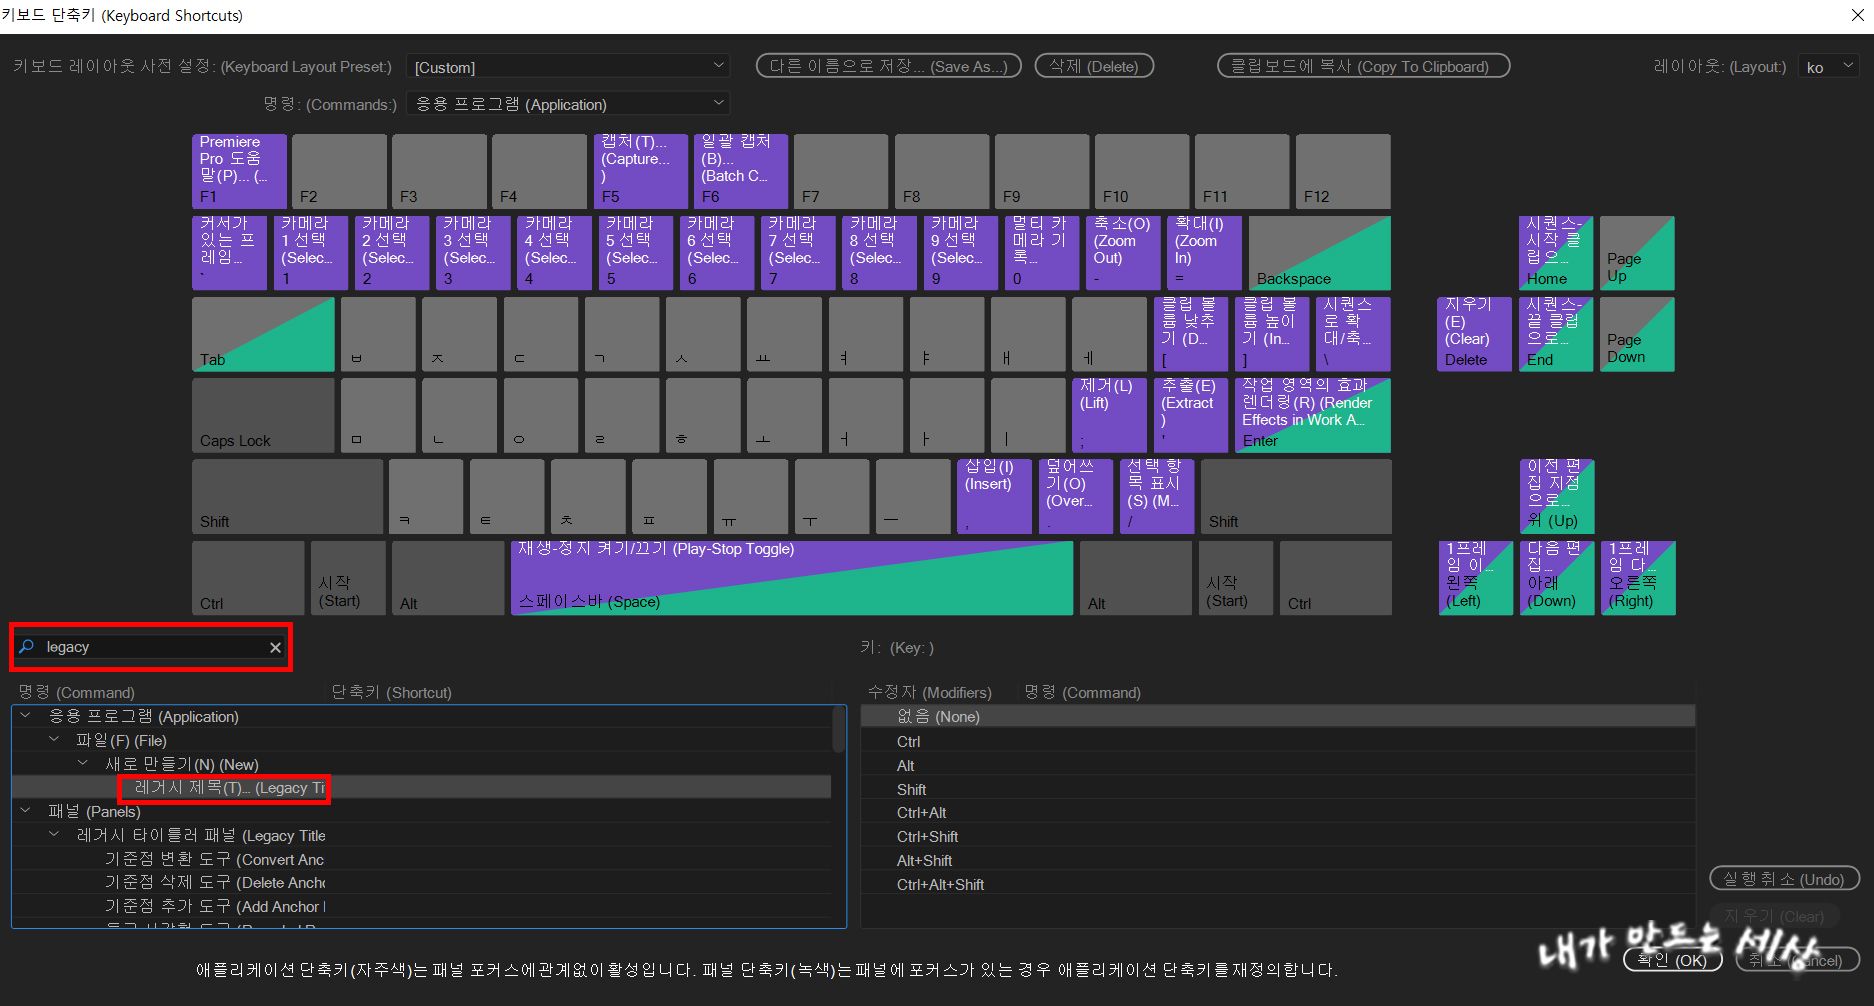Click the OK button
This screenshot has width=1874, height=1006.
click(1673, 960)
